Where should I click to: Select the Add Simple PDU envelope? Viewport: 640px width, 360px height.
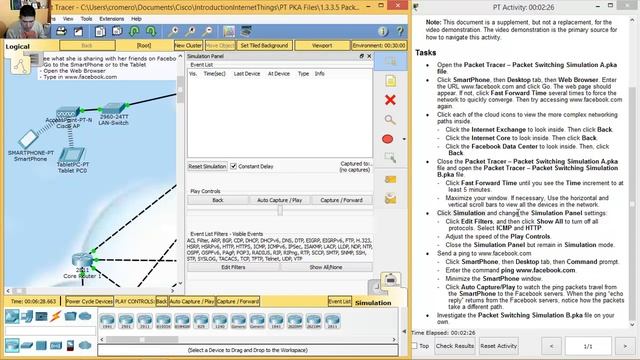tap(390, 179)
